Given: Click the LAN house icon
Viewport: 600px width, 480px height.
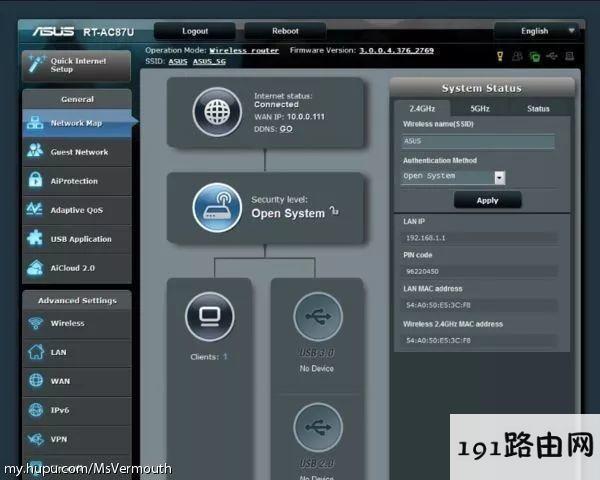Looking at the screenshot, I should click(36, 352).
